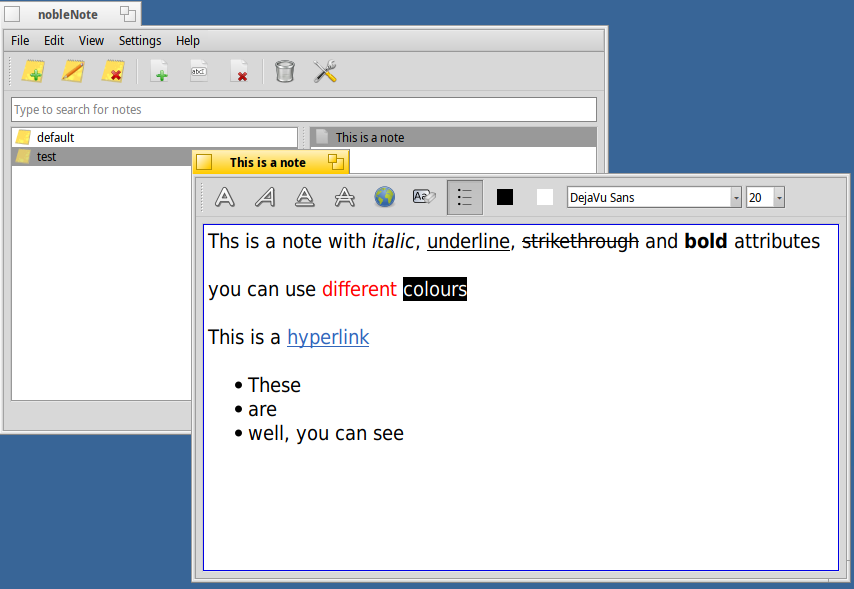The image size is (854, 589).
Task: Click the new note page icon with green plus
Action: click(x=159, y=71)
